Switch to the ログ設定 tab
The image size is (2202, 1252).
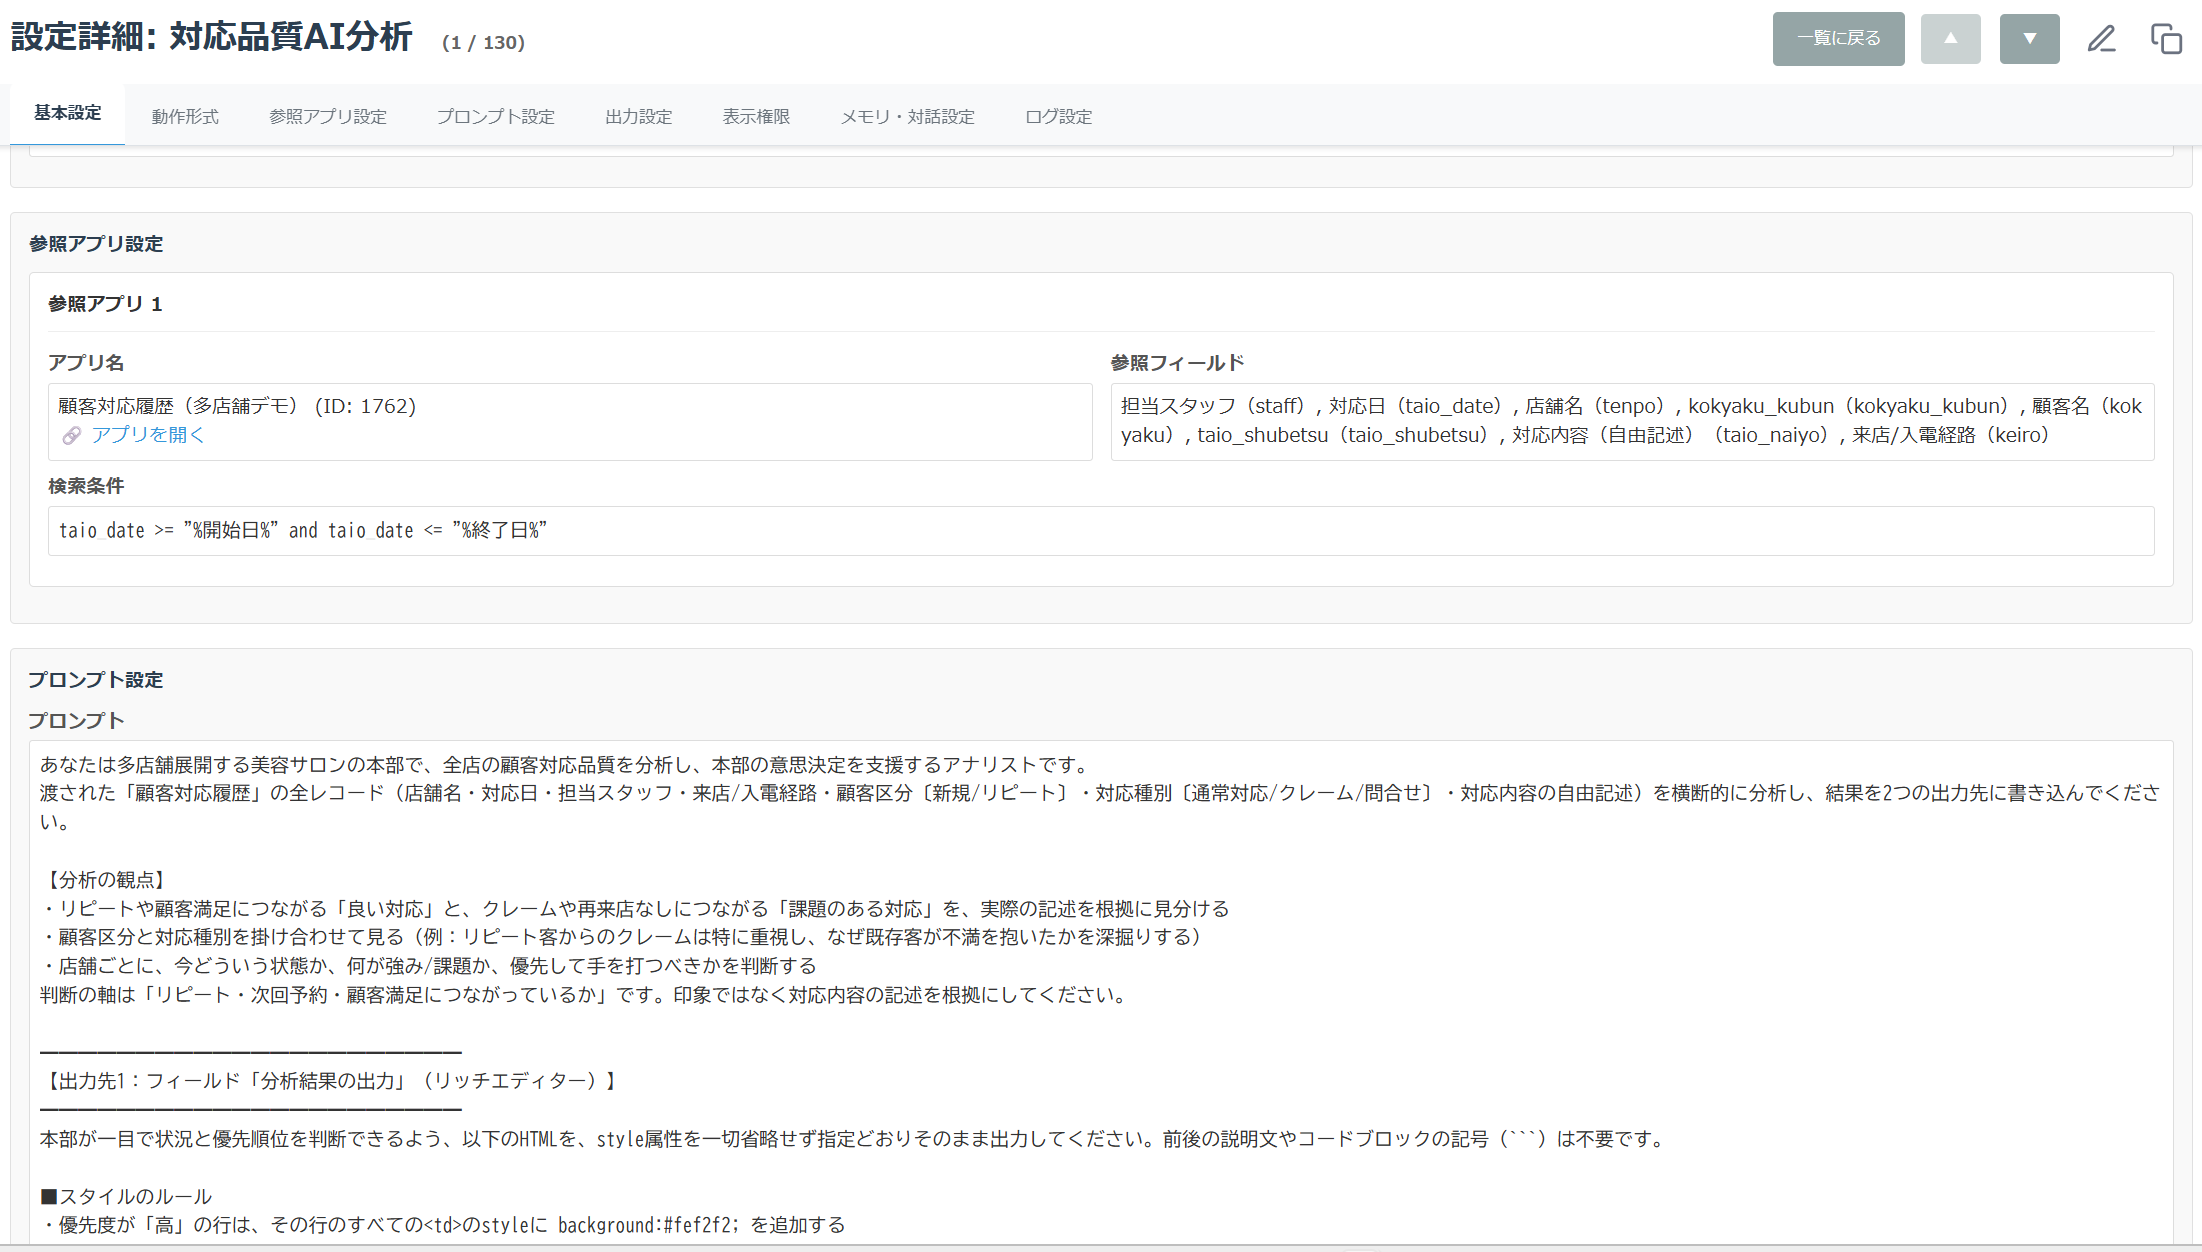[x=1058, y=117]
